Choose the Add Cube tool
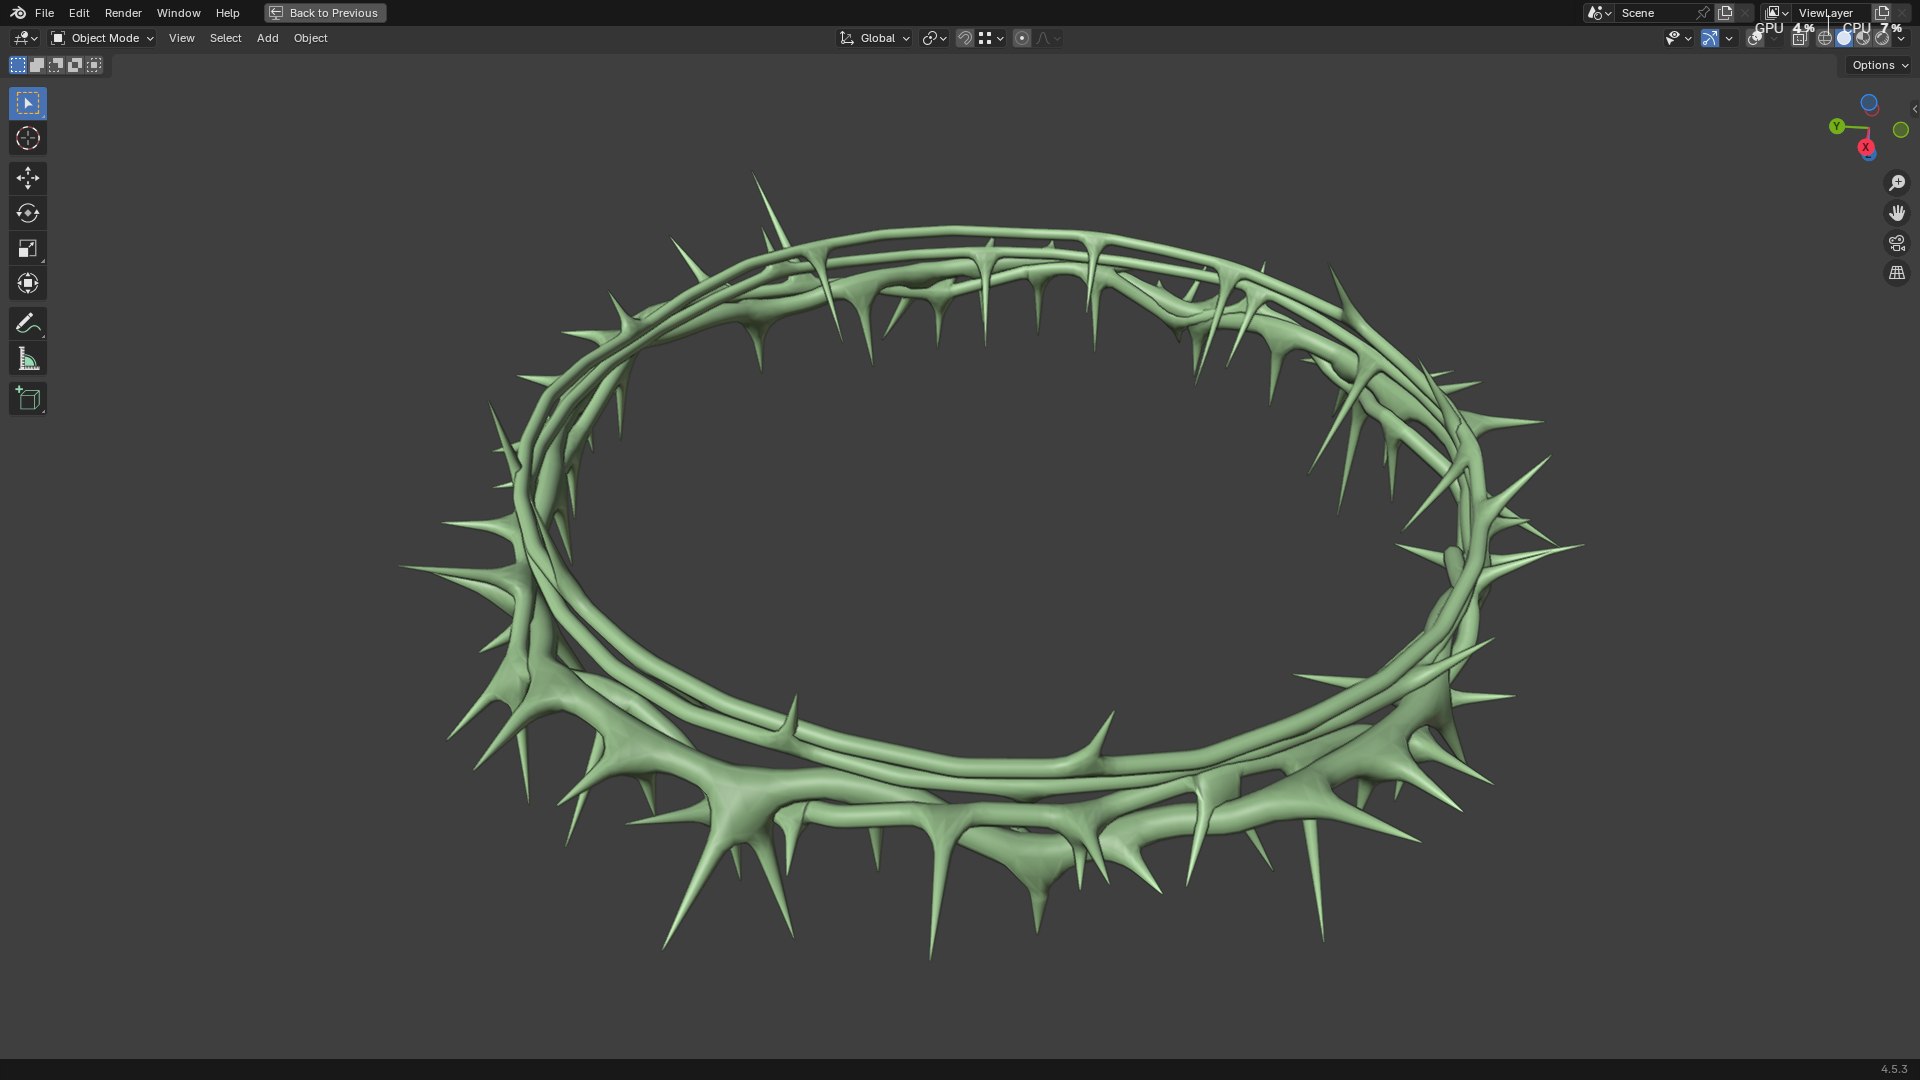 (x=28, y=398)
